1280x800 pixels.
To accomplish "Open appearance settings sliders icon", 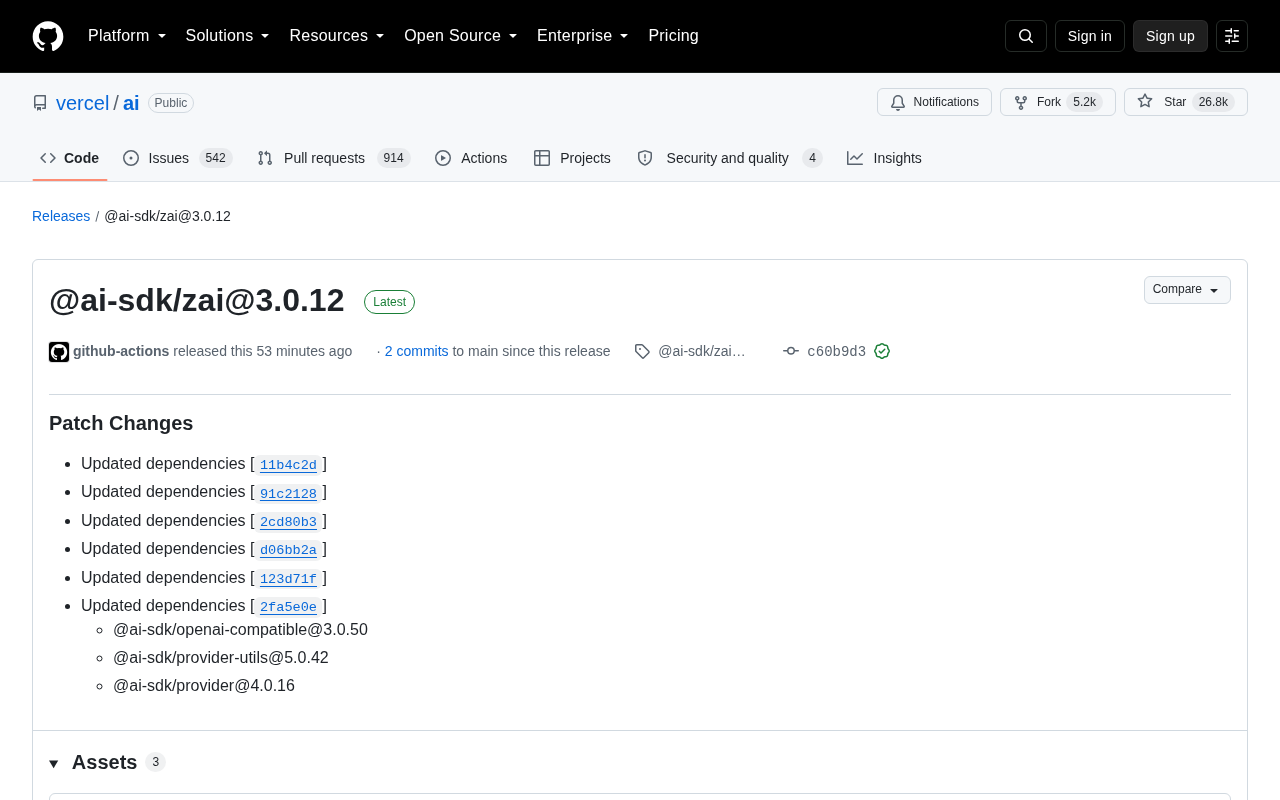I will [1232, 36].
